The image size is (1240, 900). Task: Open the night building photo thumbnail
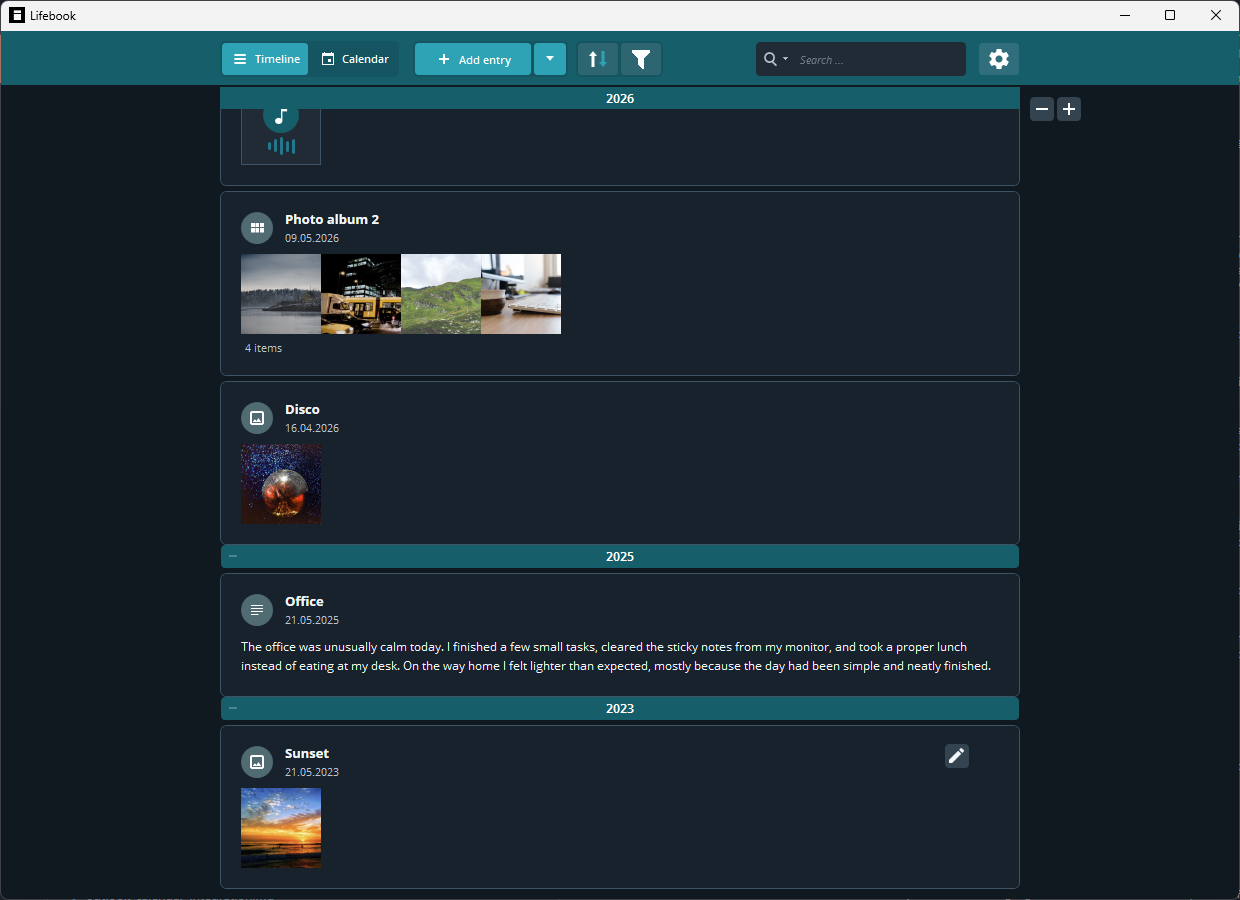[361, 294]
